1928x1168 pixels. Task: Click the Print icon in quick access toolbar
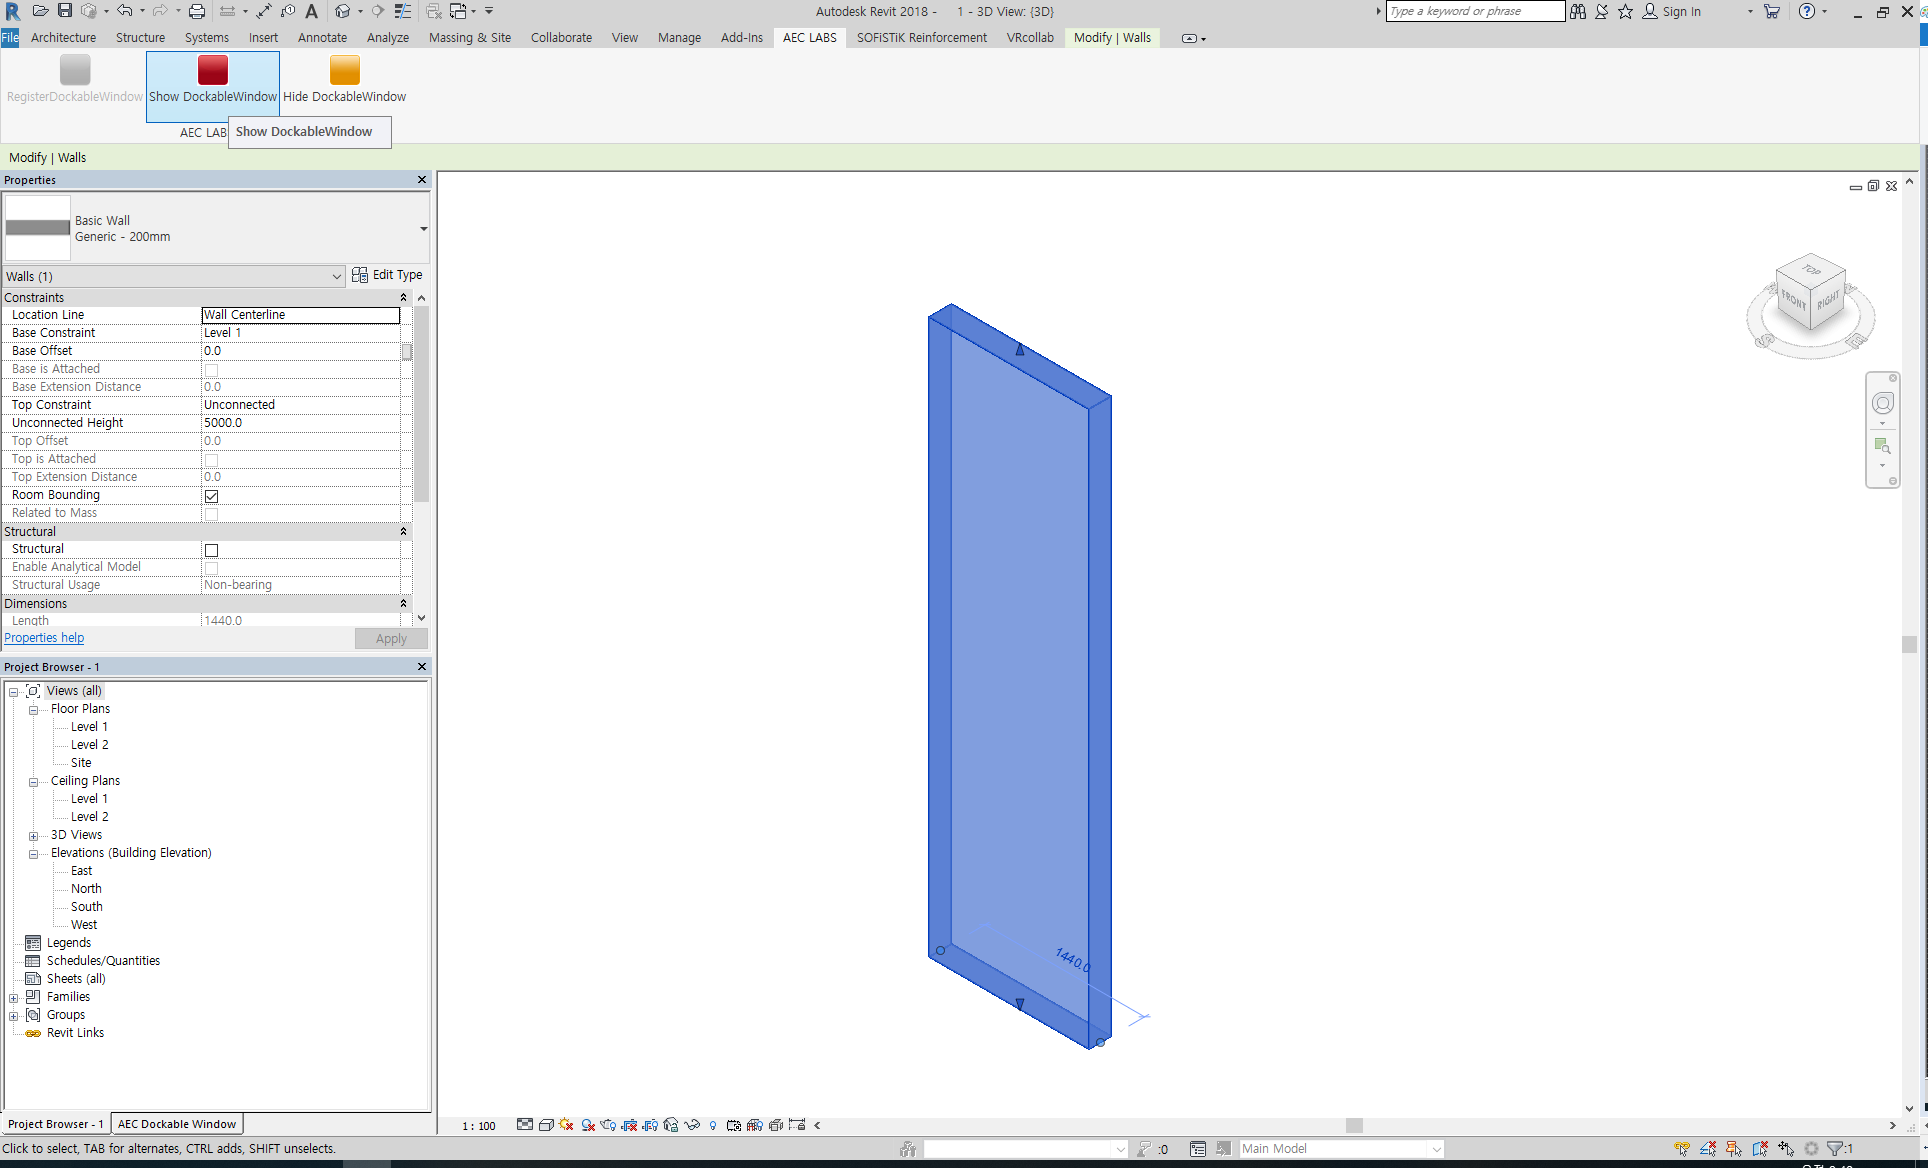197,11
